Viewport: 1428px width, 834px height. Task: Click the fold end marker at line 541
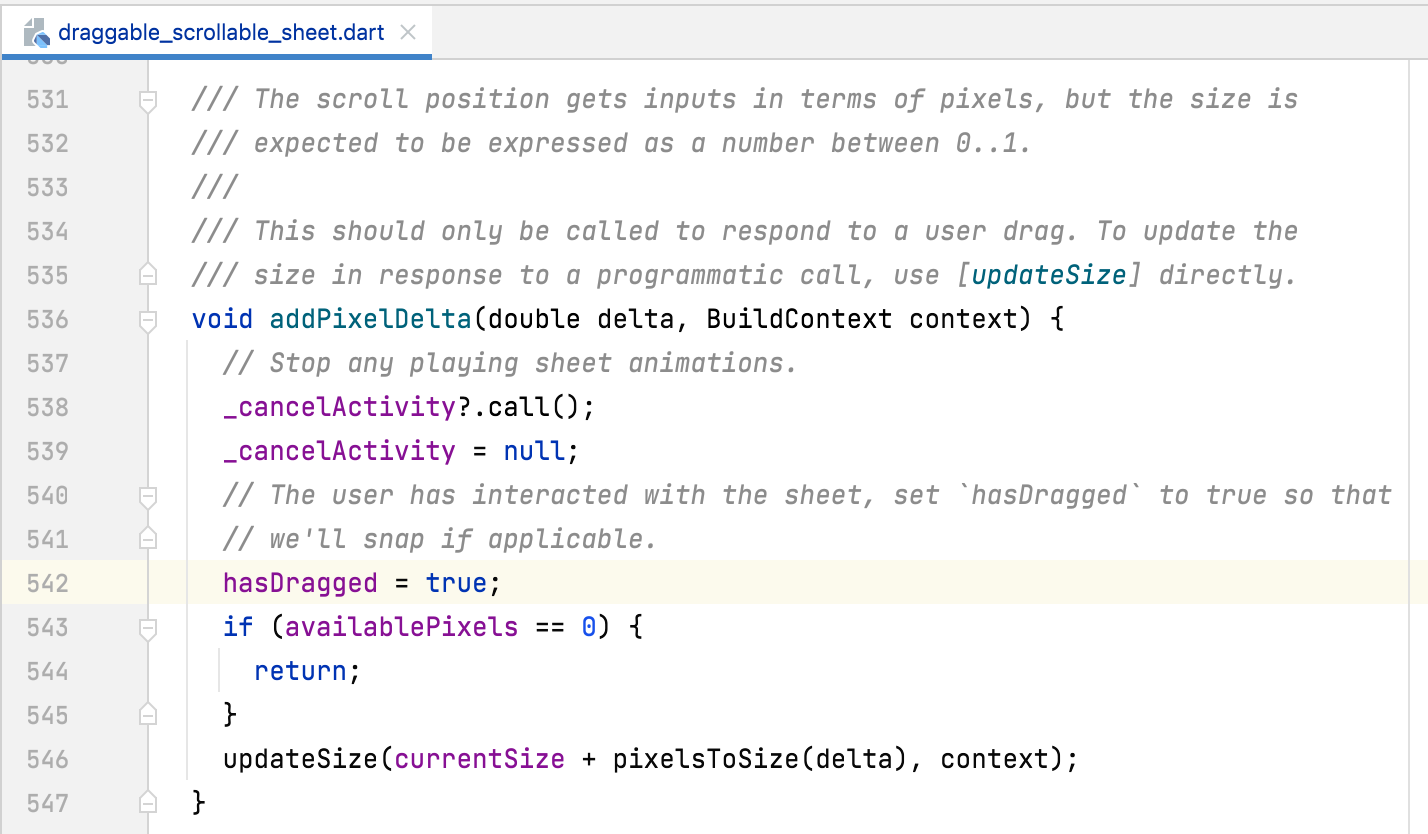pyautogui.click(x=147, y=539)
